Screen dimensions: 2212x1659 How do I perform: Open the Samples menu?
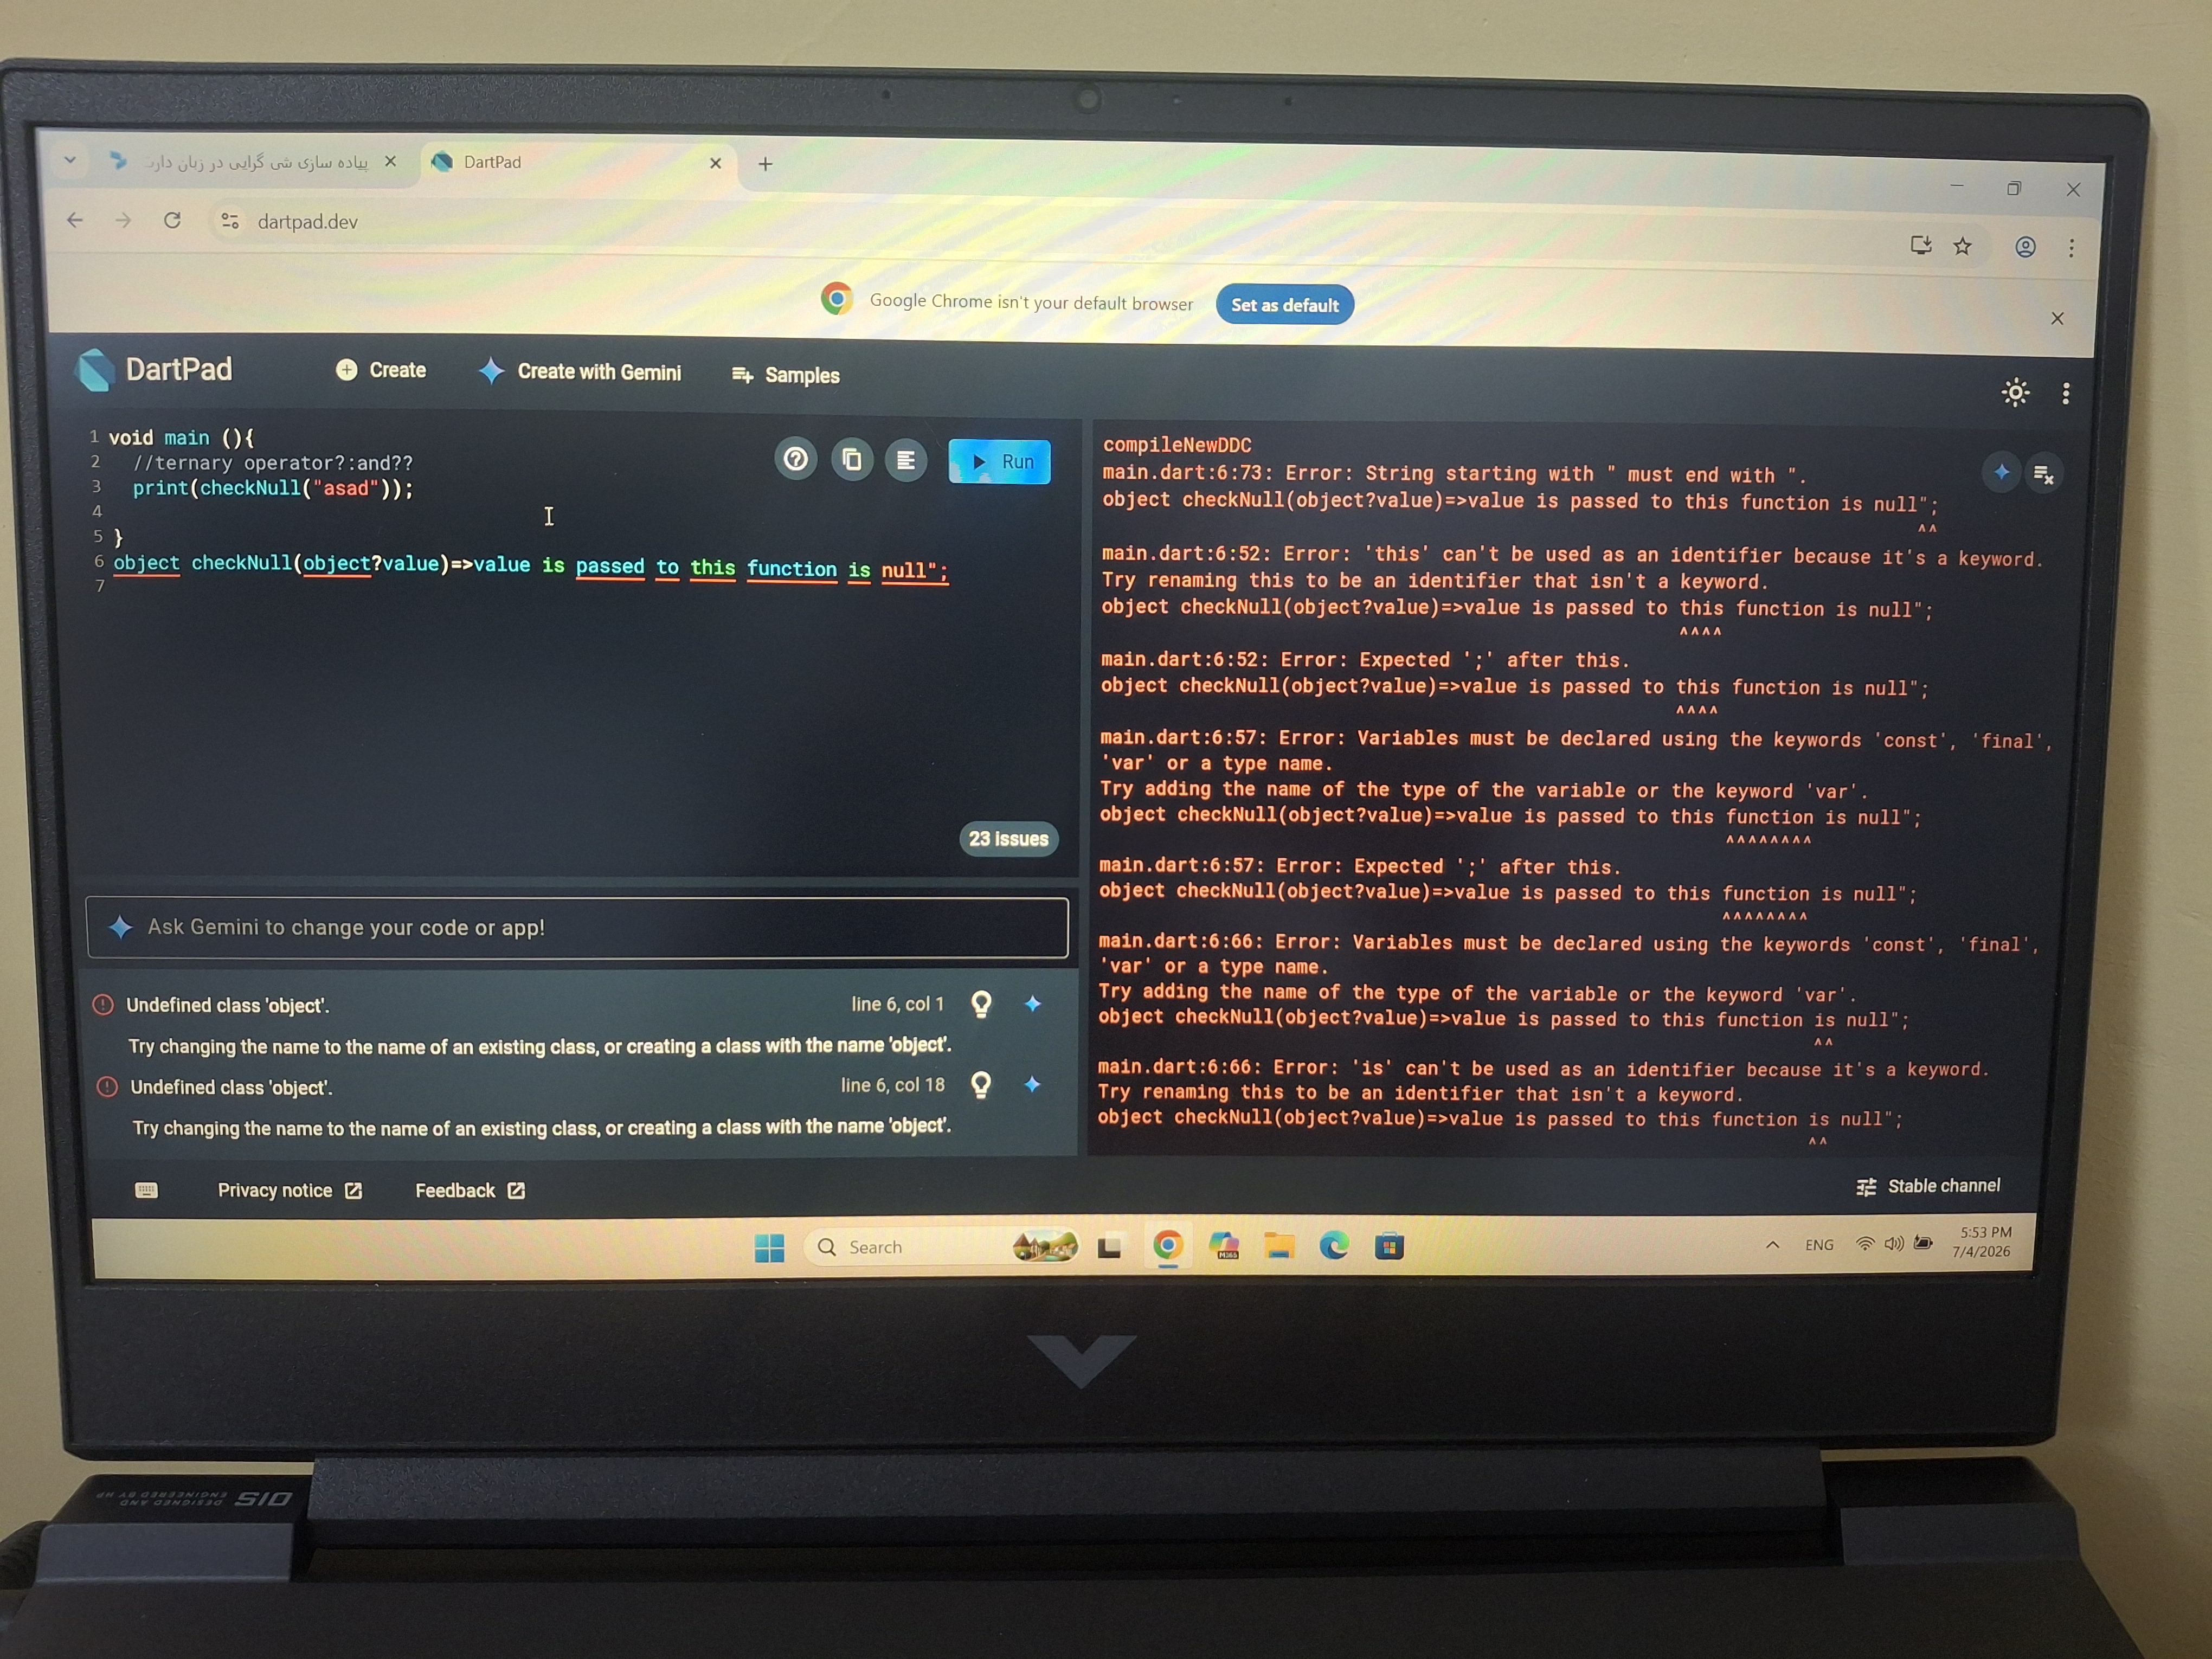click(x=786, y=375)
